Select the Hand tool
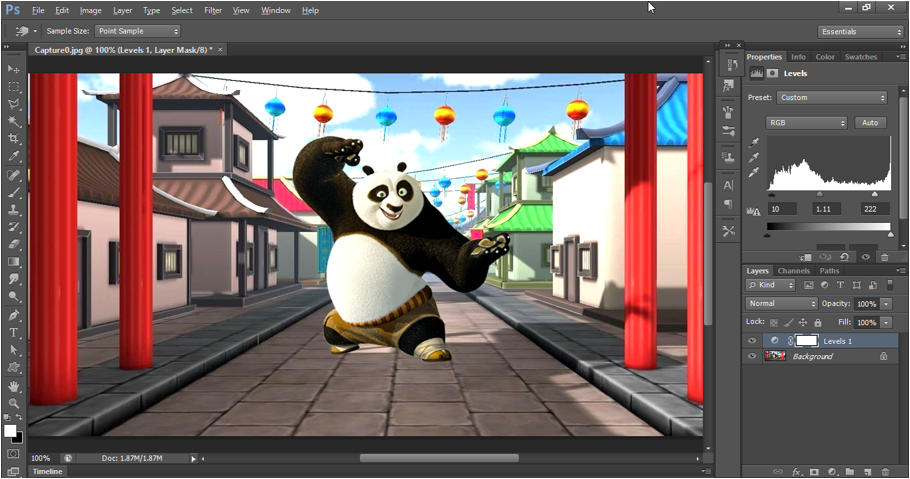The width and height of the screenshot is (910, 479). coord(13,386)
